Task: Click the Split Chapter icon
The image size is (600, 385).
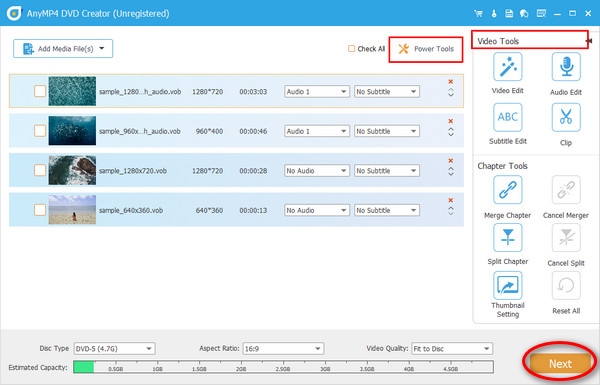Action: [507, 238]
